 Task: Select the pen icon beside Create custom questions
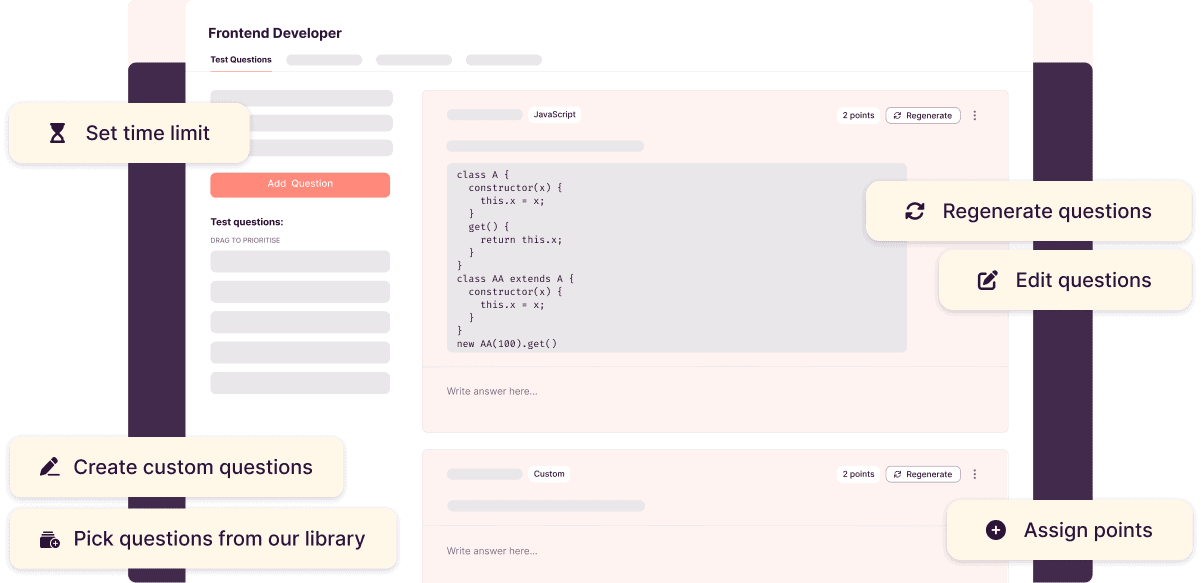click(x=50, y=466)
